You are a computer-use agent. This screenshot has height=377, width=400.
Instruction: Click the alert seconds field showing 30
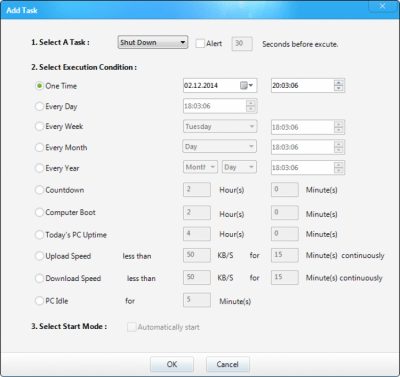(x=242, y=44)
